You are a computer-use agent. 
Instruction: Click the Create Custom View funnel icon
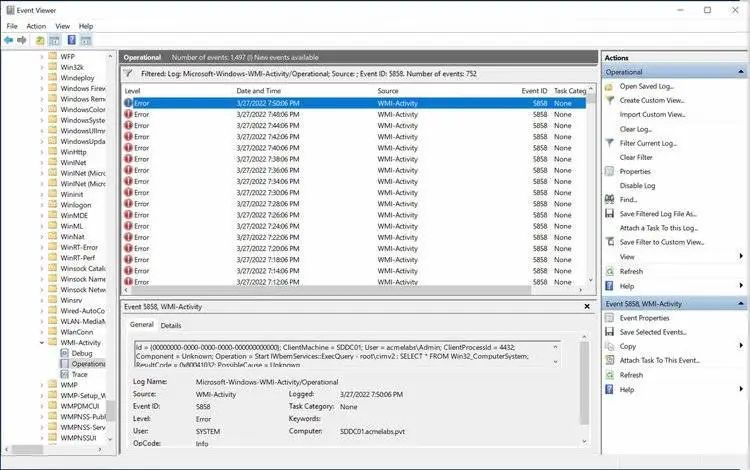coord(610,100)
